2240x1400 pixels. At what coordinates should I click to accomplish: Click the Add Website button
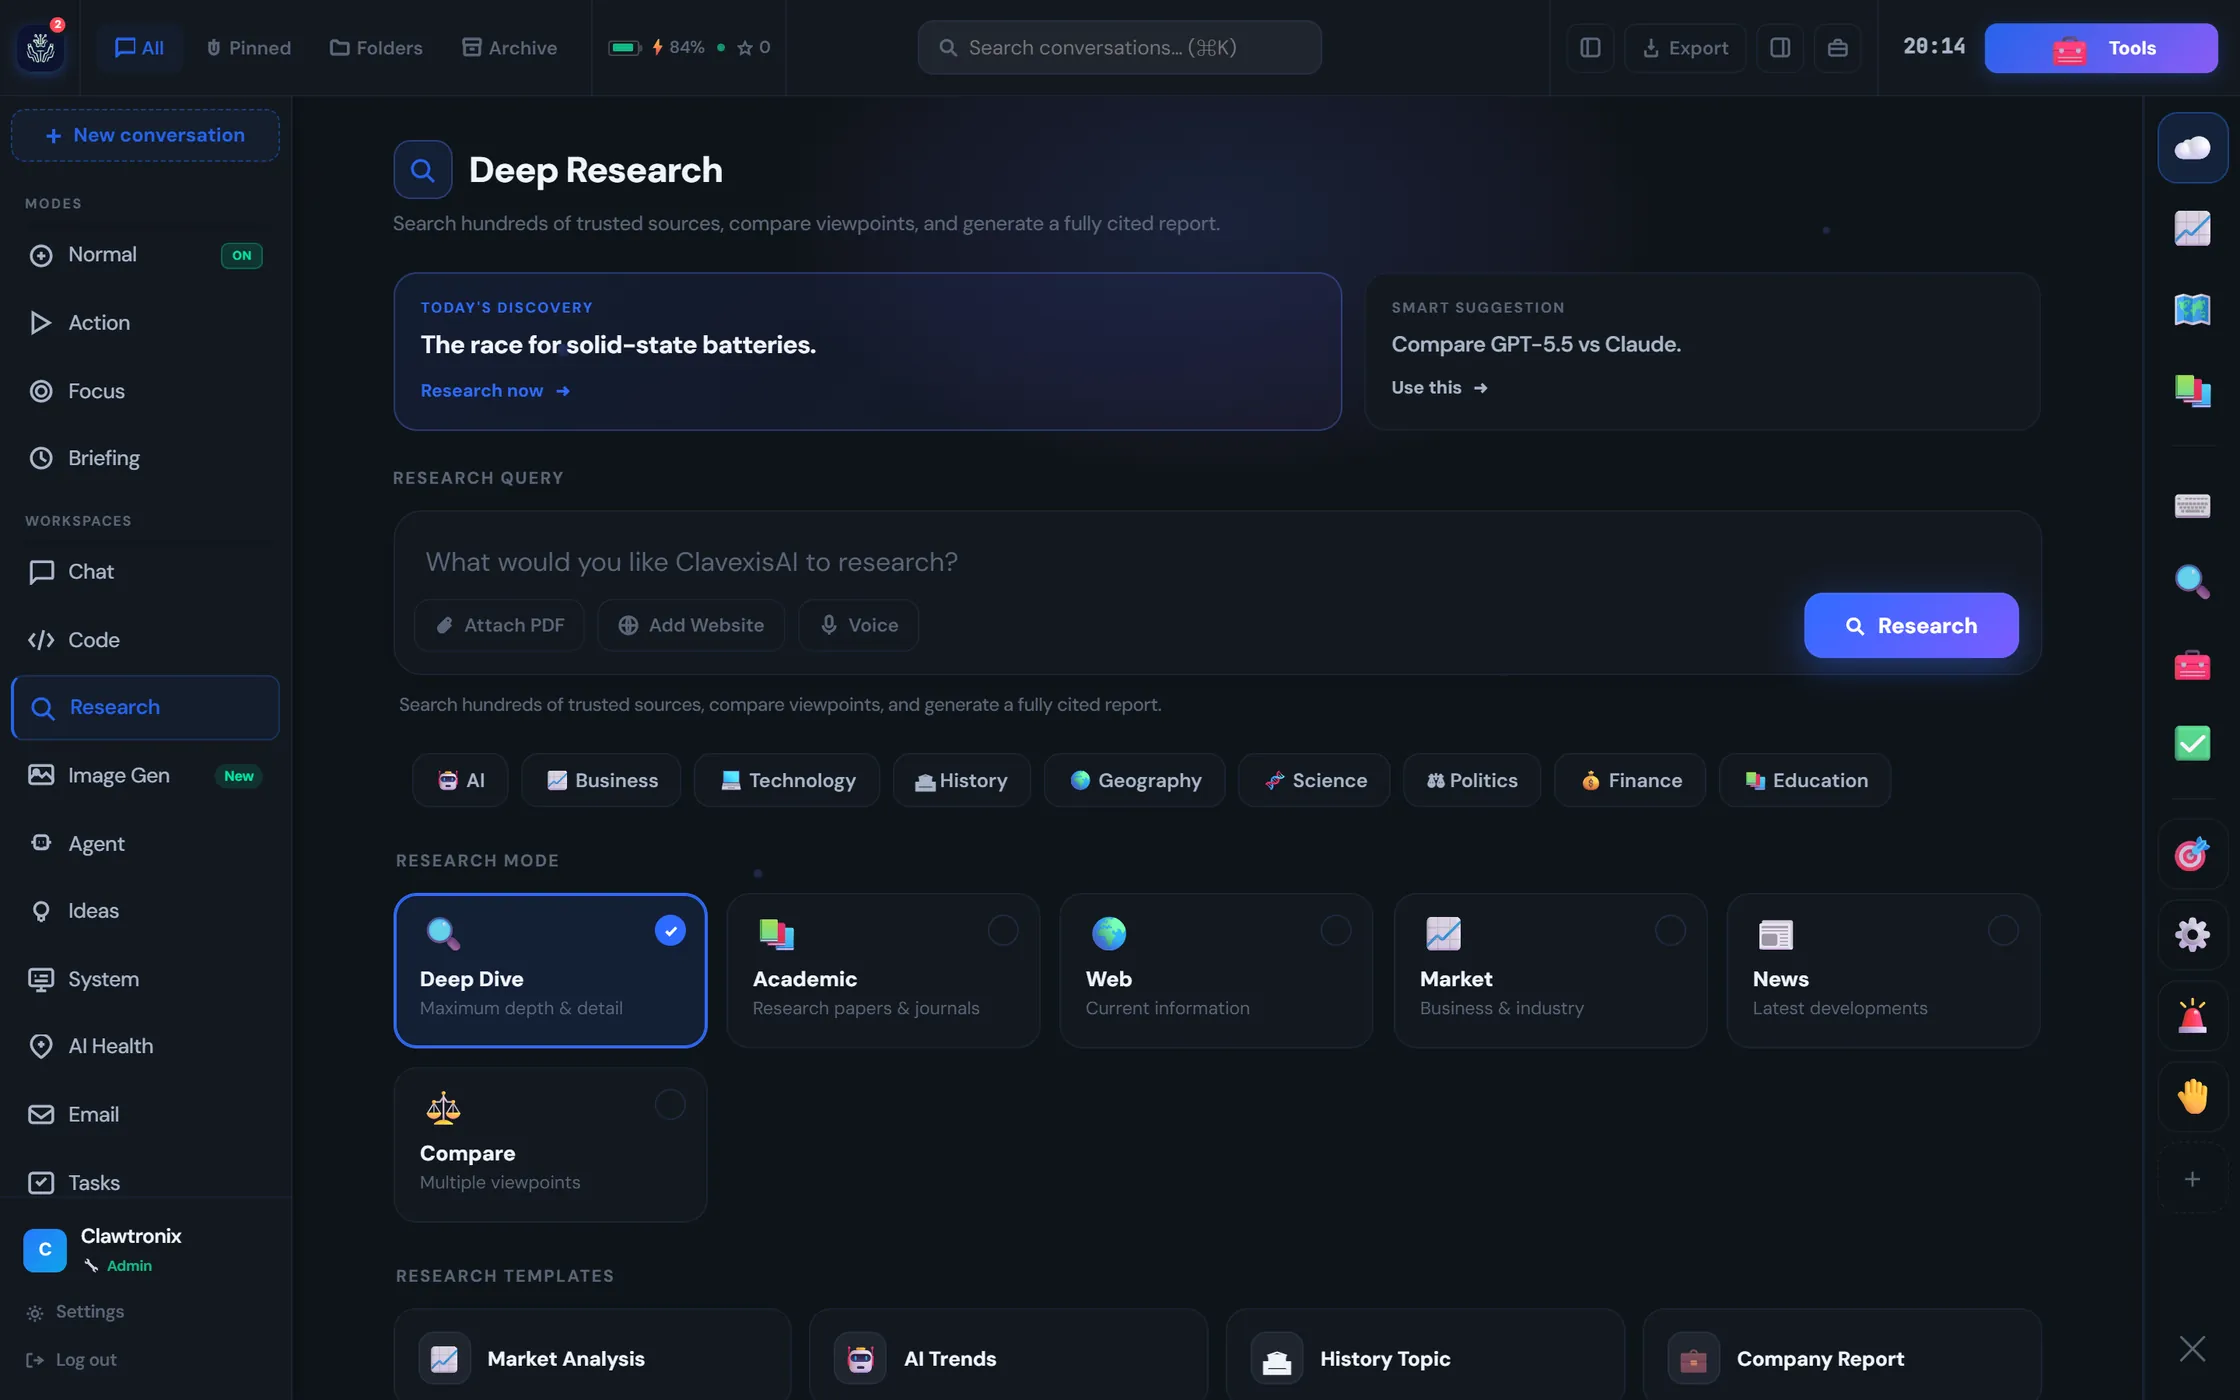pos(691,625)
